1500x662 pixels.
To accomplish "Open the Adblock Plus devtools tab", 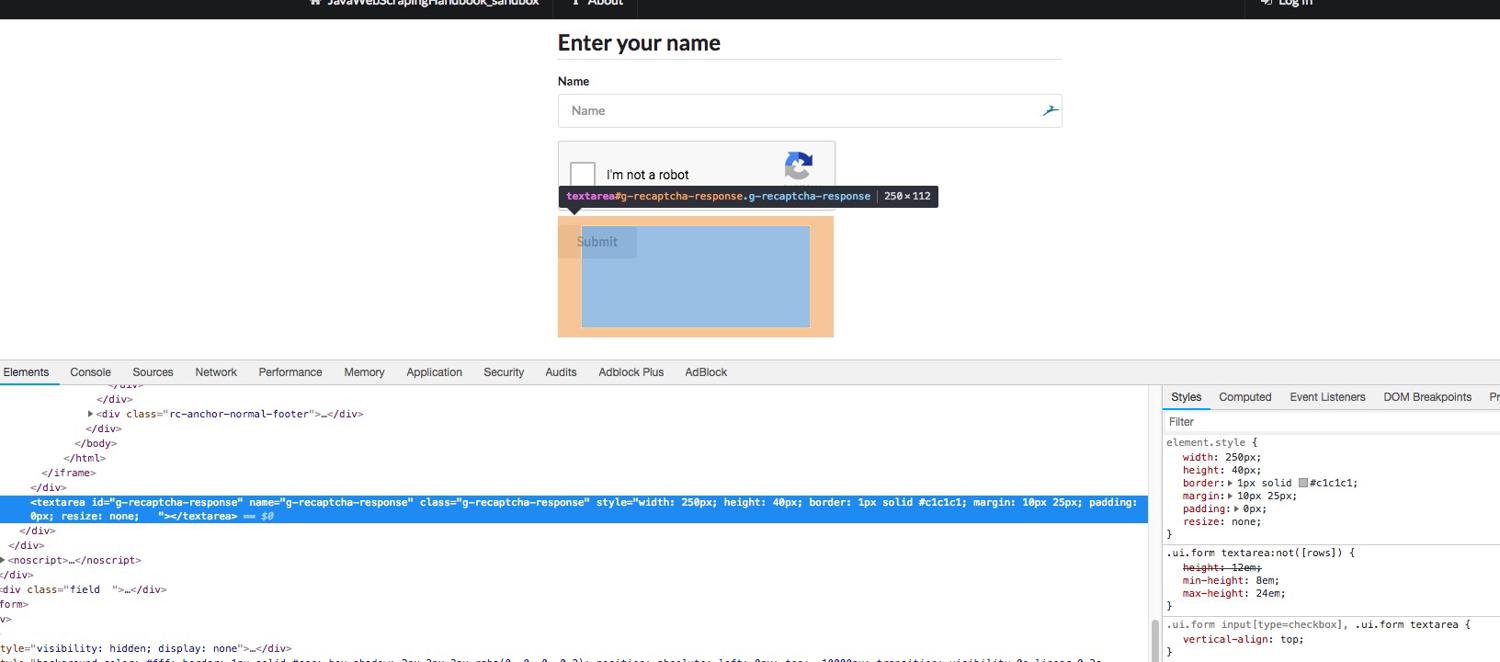I will point(631,372).
